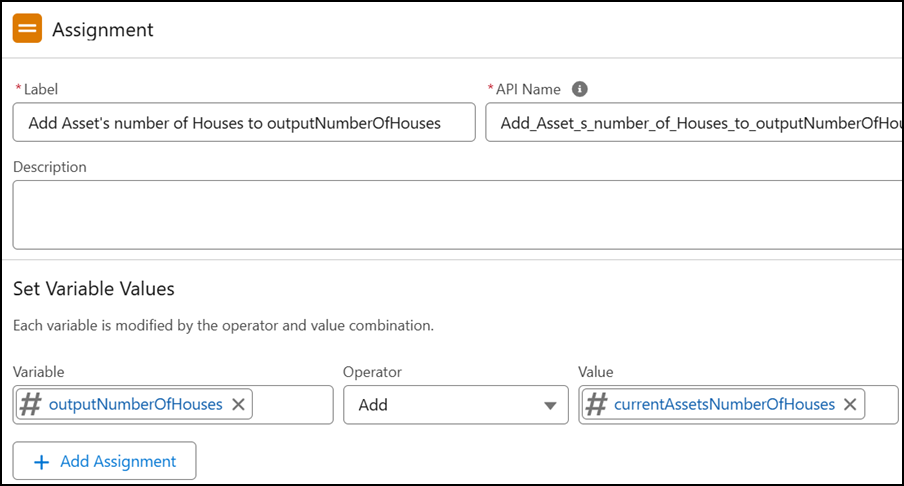Focus the Label text field
Image resolution: width=904 pixels, height=486 pixels.
pos(244,122)
